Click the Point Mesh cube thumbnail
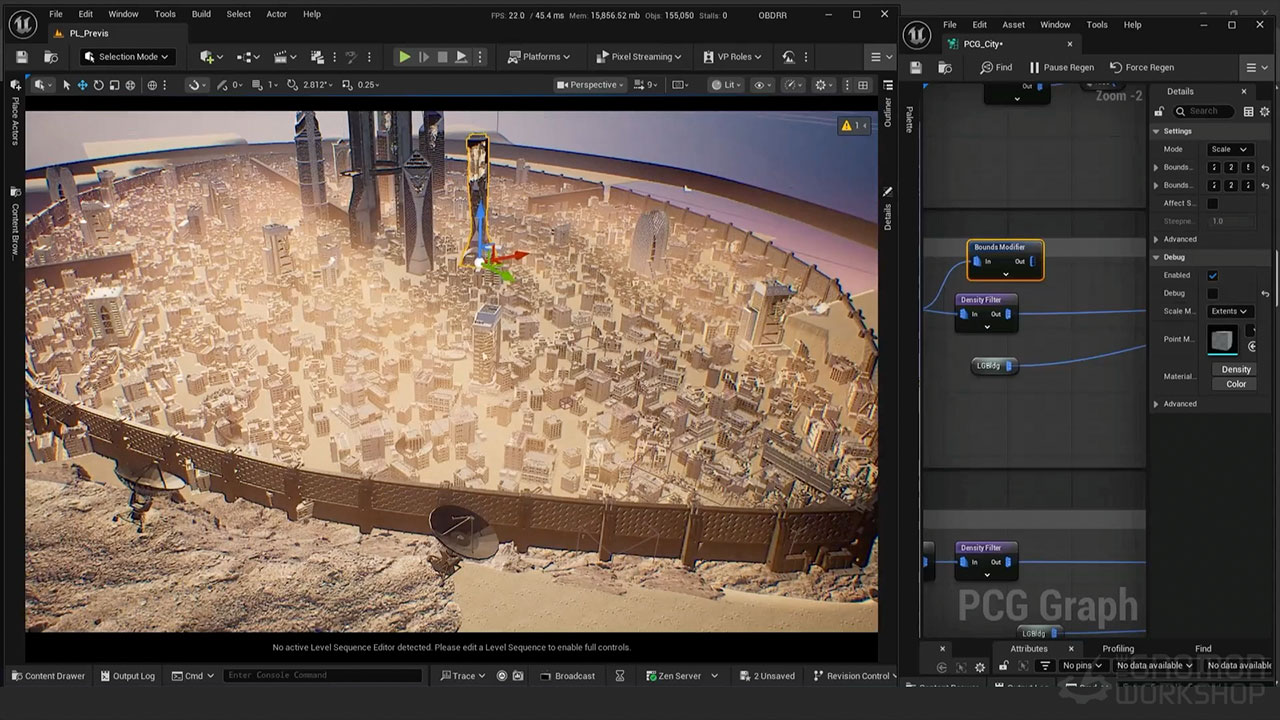Viewport: 1280px width, 720px height. click(1222, 340)
